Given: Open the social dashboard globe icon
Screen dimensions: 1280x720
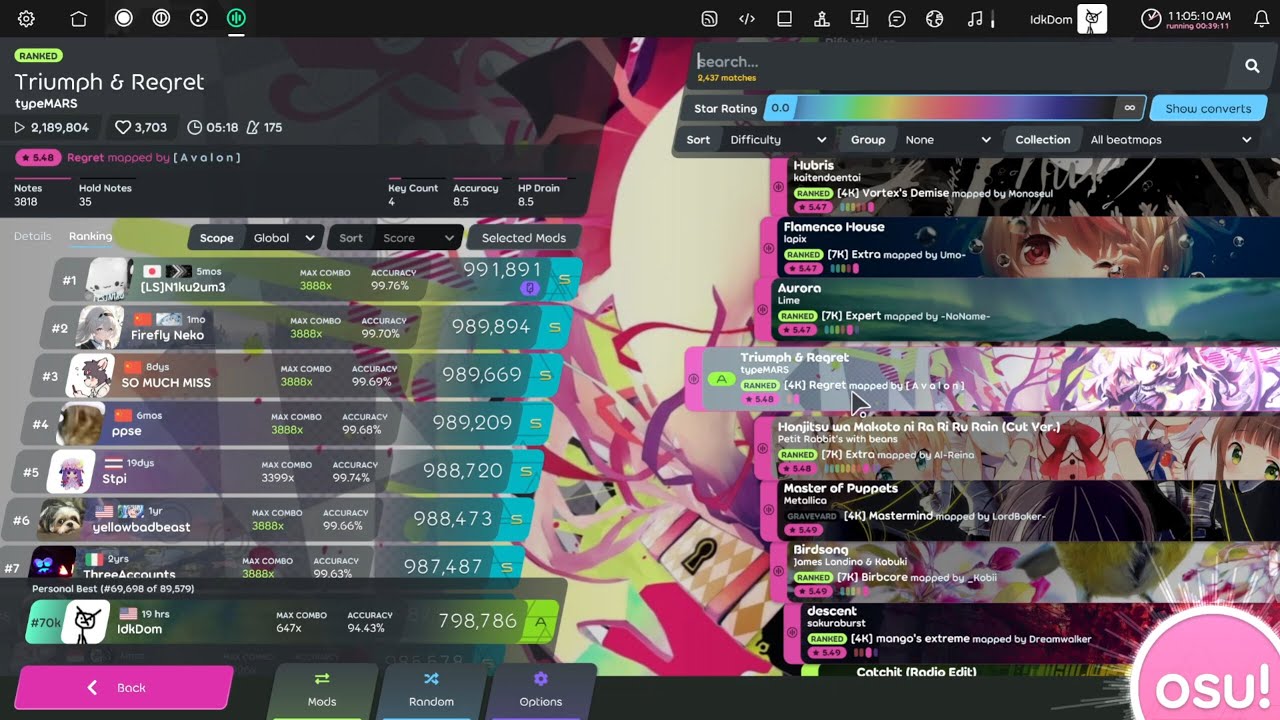Looking at the screenshot, I should [x=934, y=18].
